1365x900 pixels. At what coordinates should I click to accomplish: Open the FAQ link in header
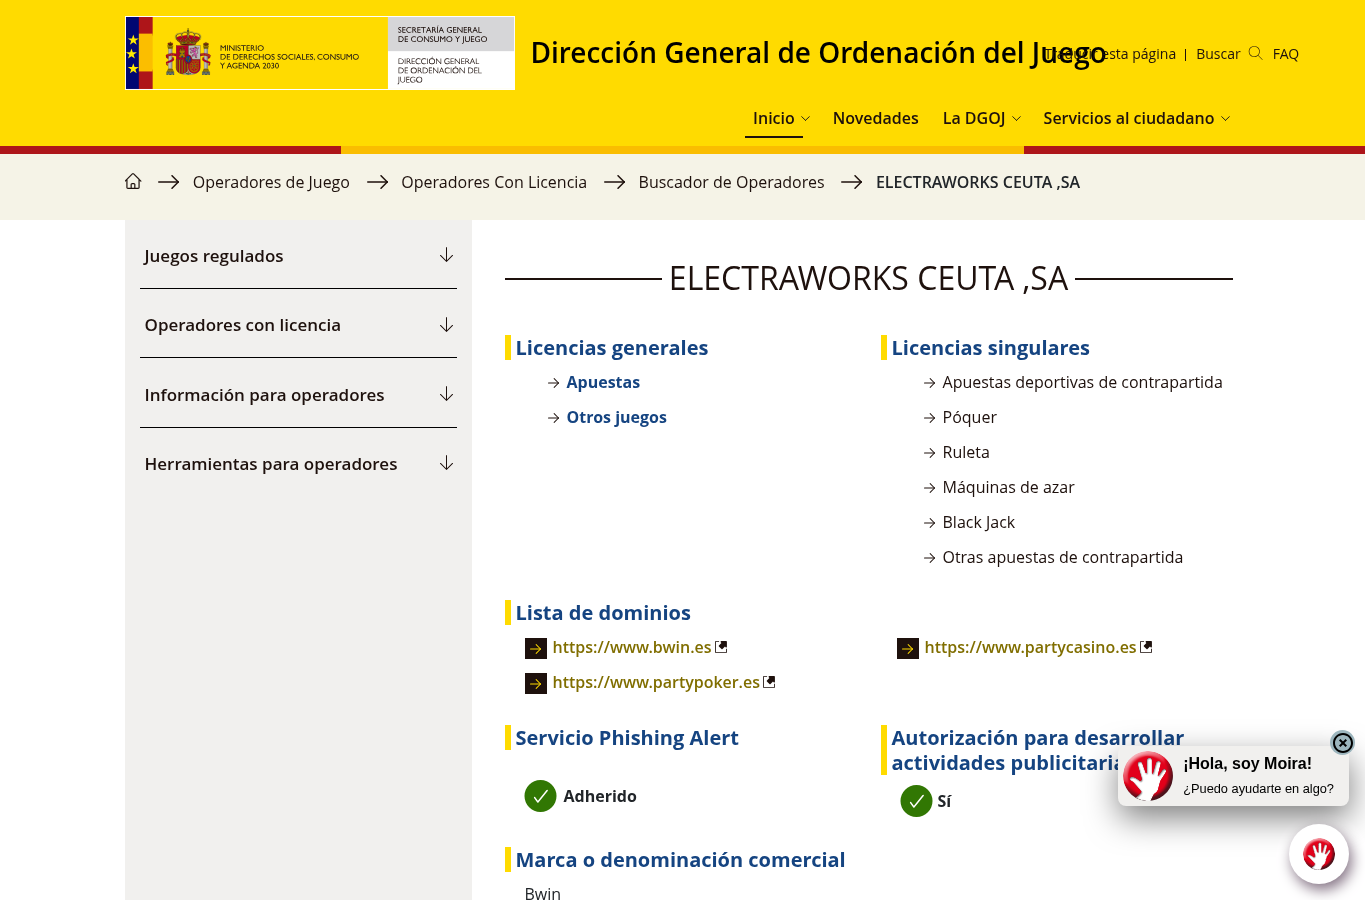point(1286,54)
